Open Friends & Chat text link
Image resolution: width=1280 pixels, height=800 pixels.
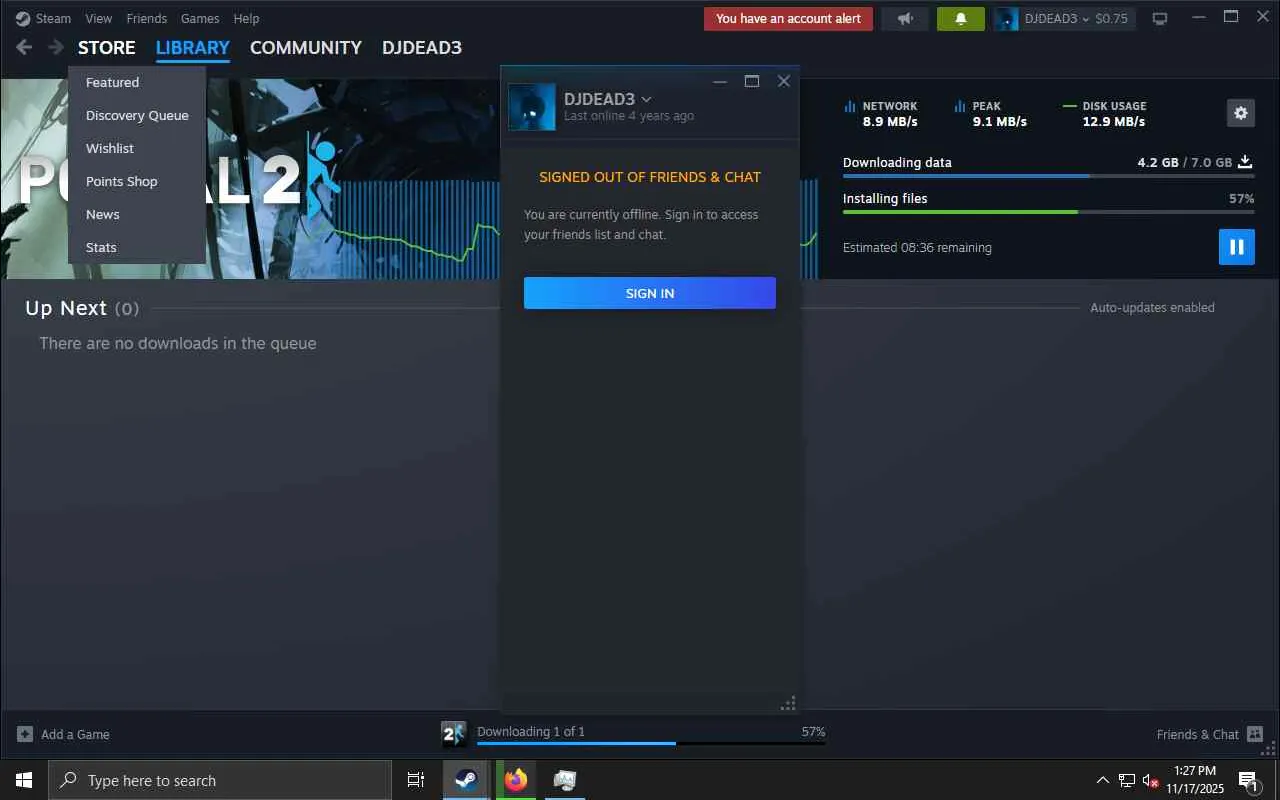tap(1198, 734)
